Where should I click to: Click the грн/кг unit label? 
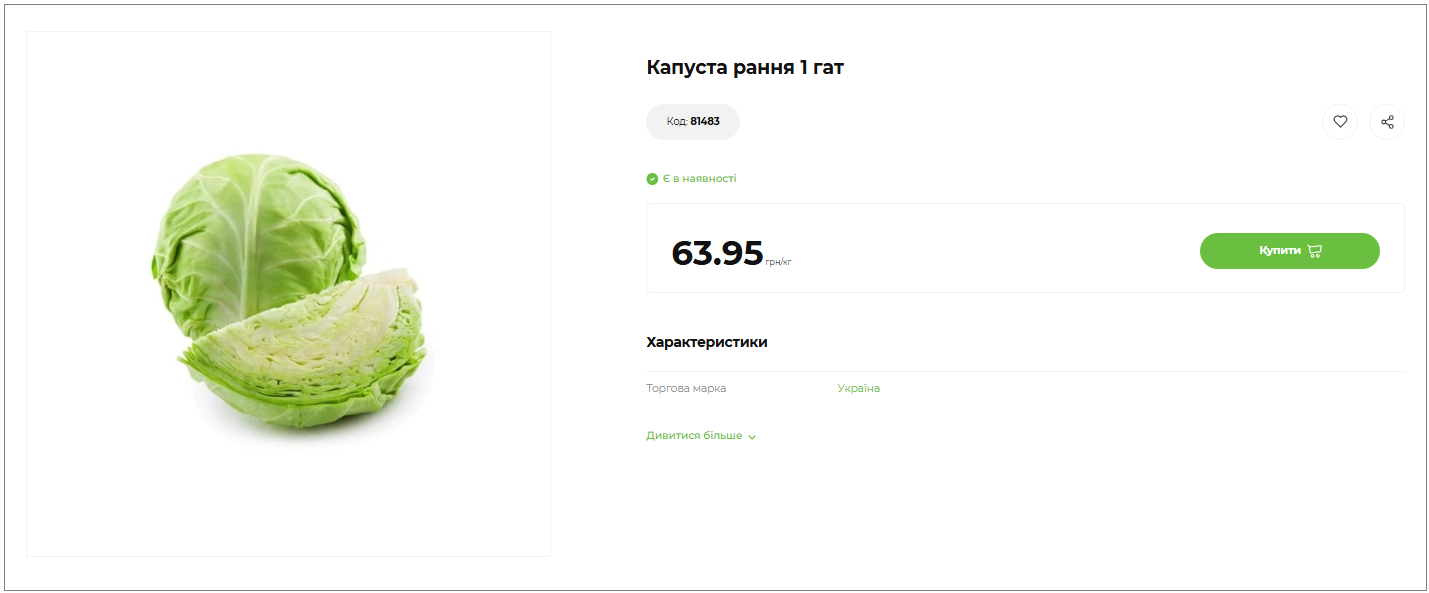point(778,262)
